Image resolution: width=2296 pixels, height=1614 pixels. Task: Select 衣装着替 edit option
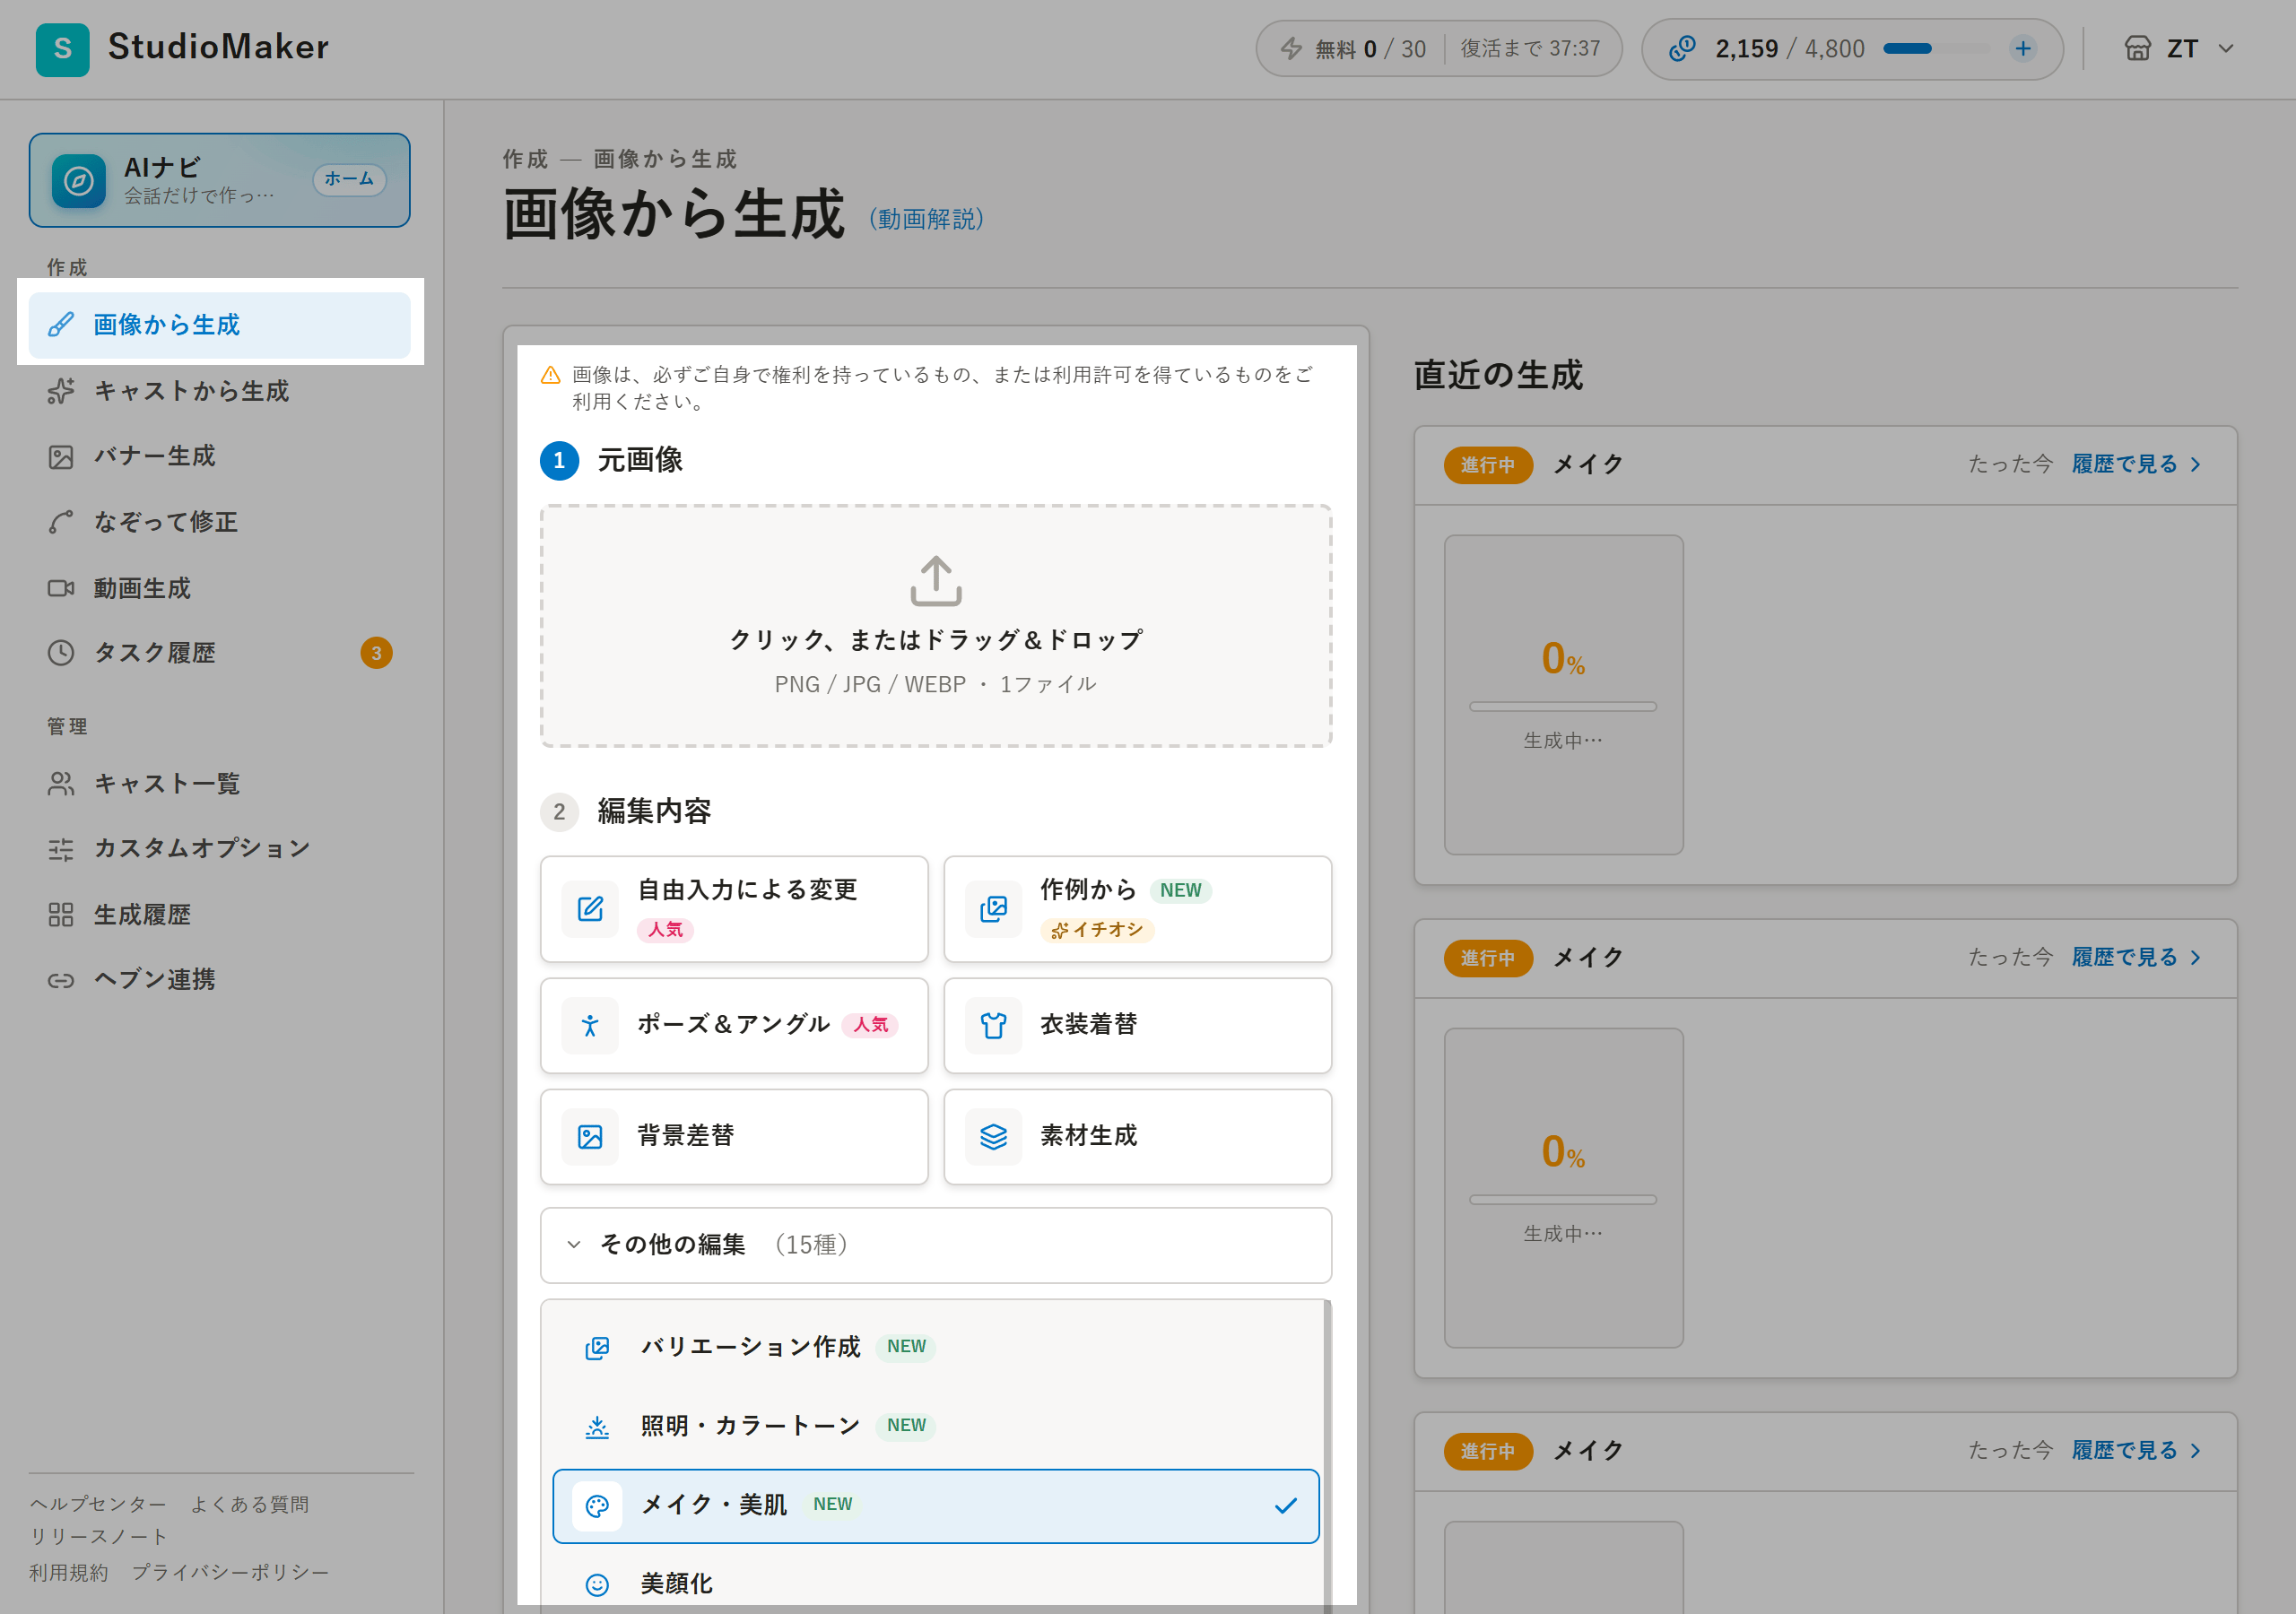point(1137,1026)
